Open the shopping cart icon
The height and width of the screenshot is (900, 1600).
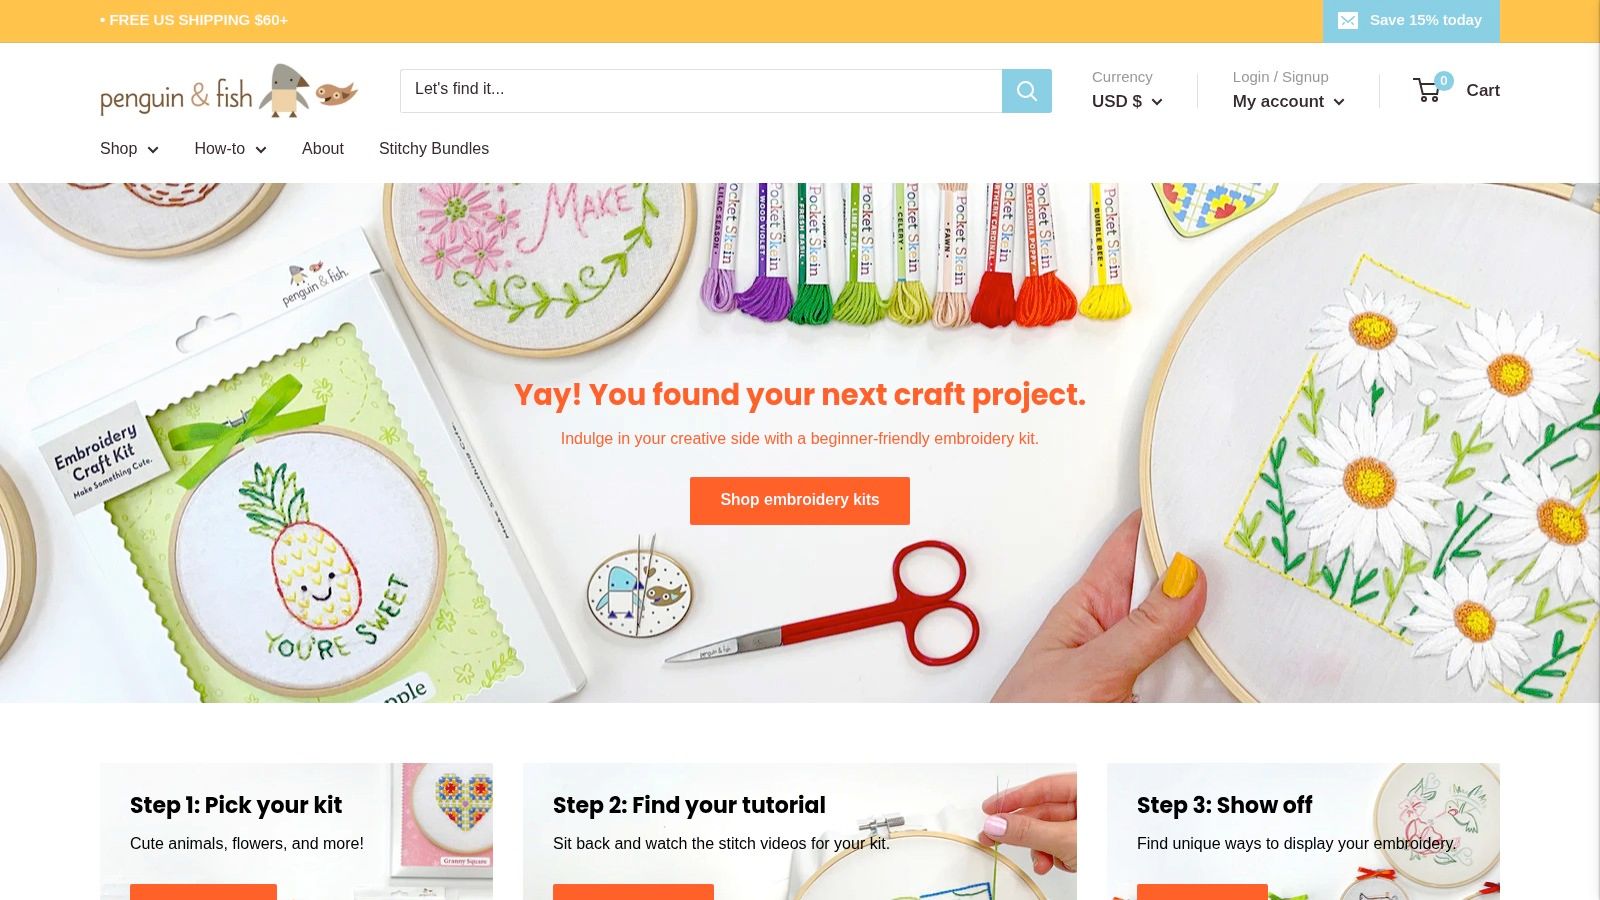pos(1427,91)
